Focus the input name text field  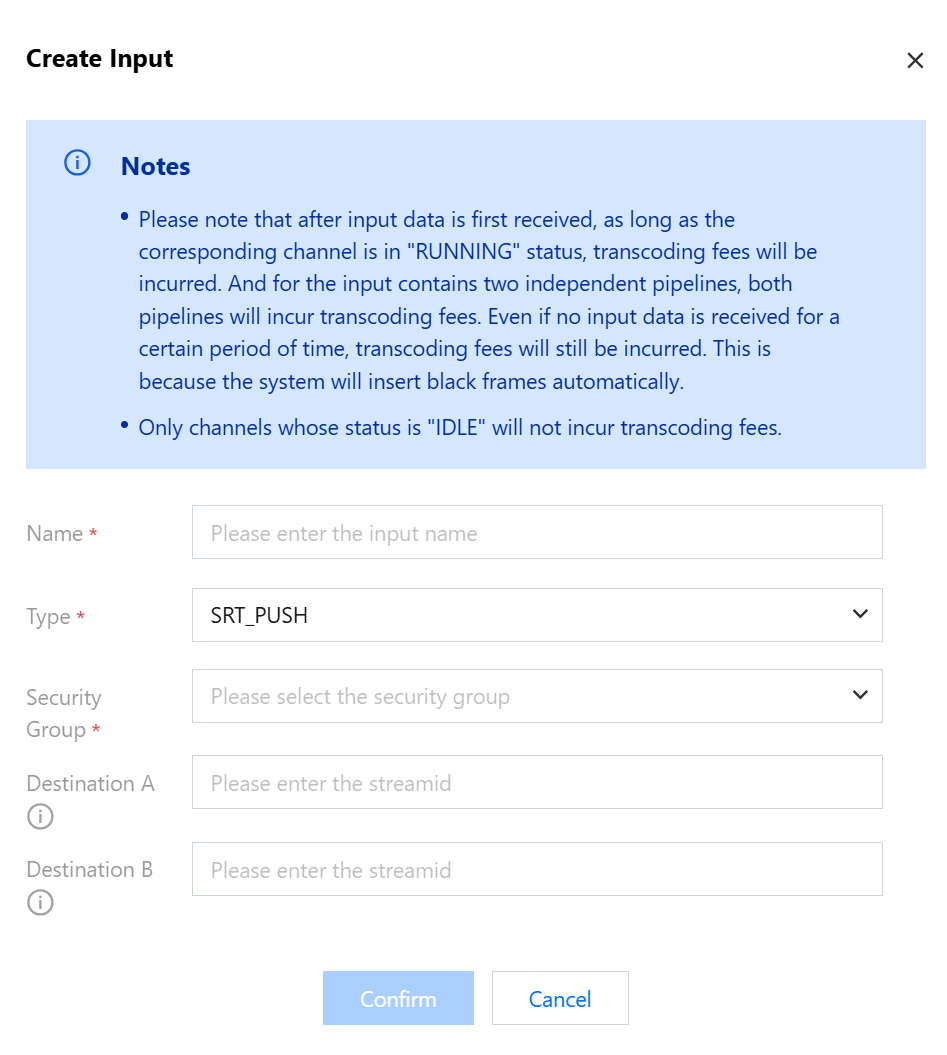(537, 532)
